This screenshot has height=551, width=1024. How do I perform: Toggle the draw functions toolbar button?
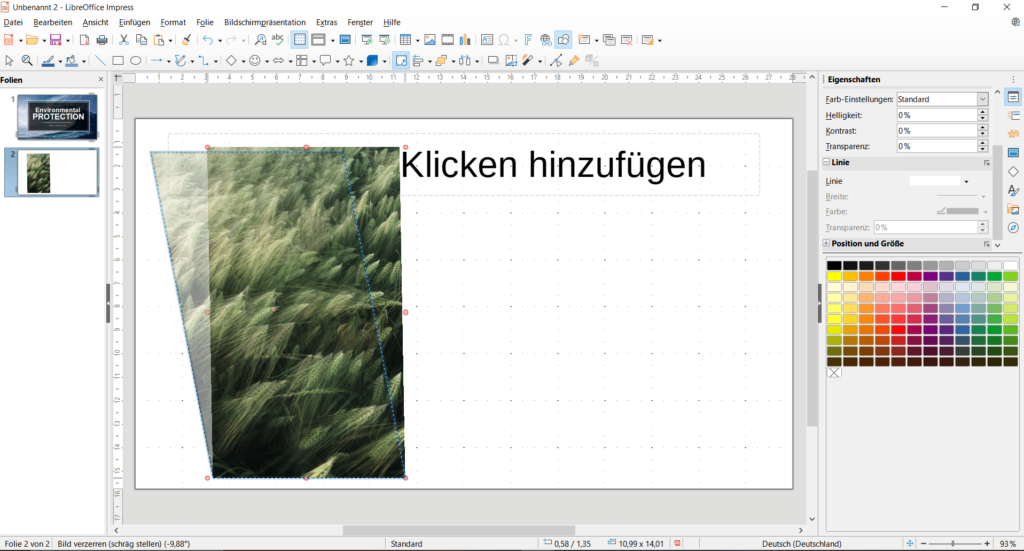564,40
